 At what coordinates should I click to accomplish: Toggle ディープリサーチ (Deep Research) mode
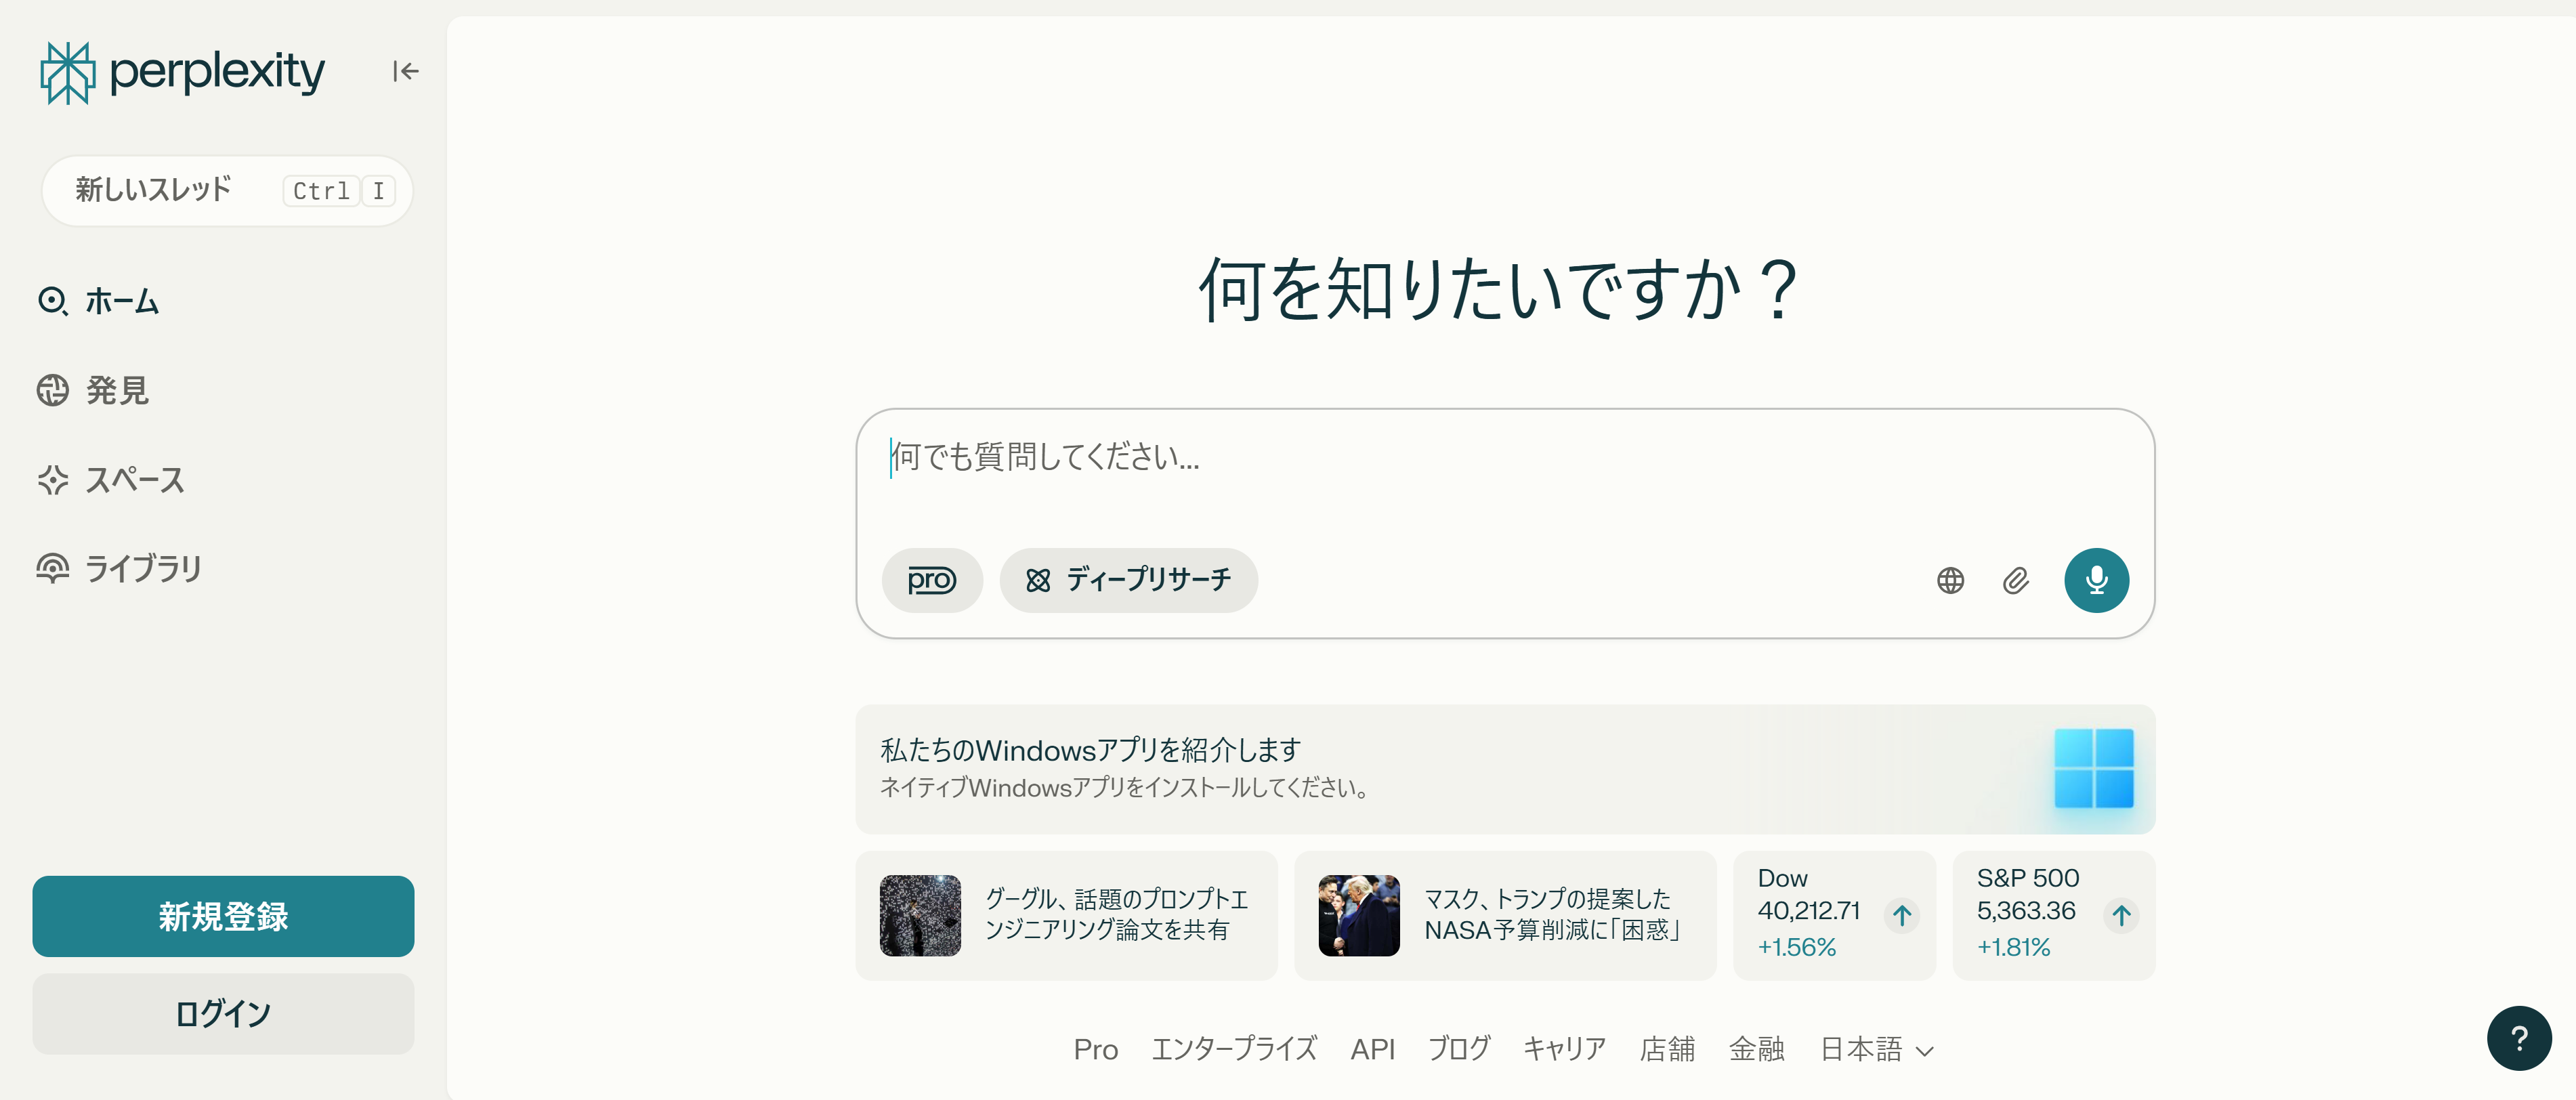(x=1128, y=580)
